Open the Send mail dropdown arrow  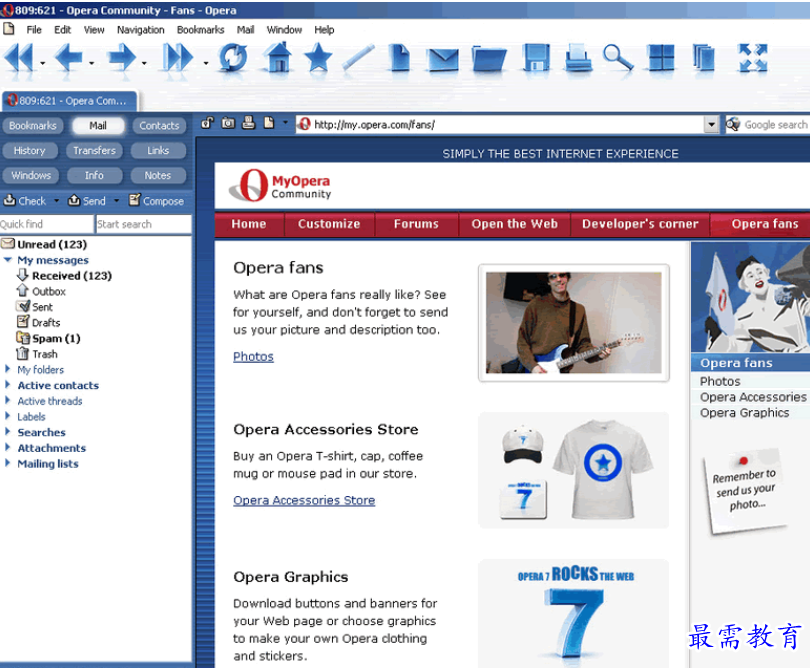(x=116, y=200)
